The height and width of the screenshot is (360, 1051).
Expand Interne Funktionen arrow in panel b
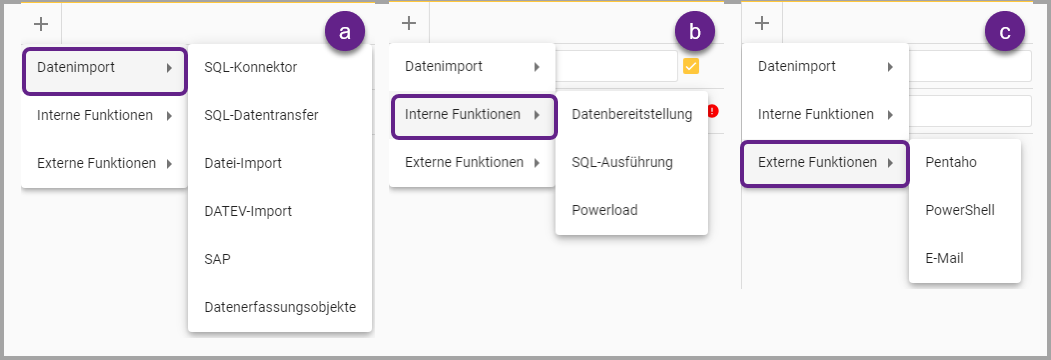(x=537, y=115)
